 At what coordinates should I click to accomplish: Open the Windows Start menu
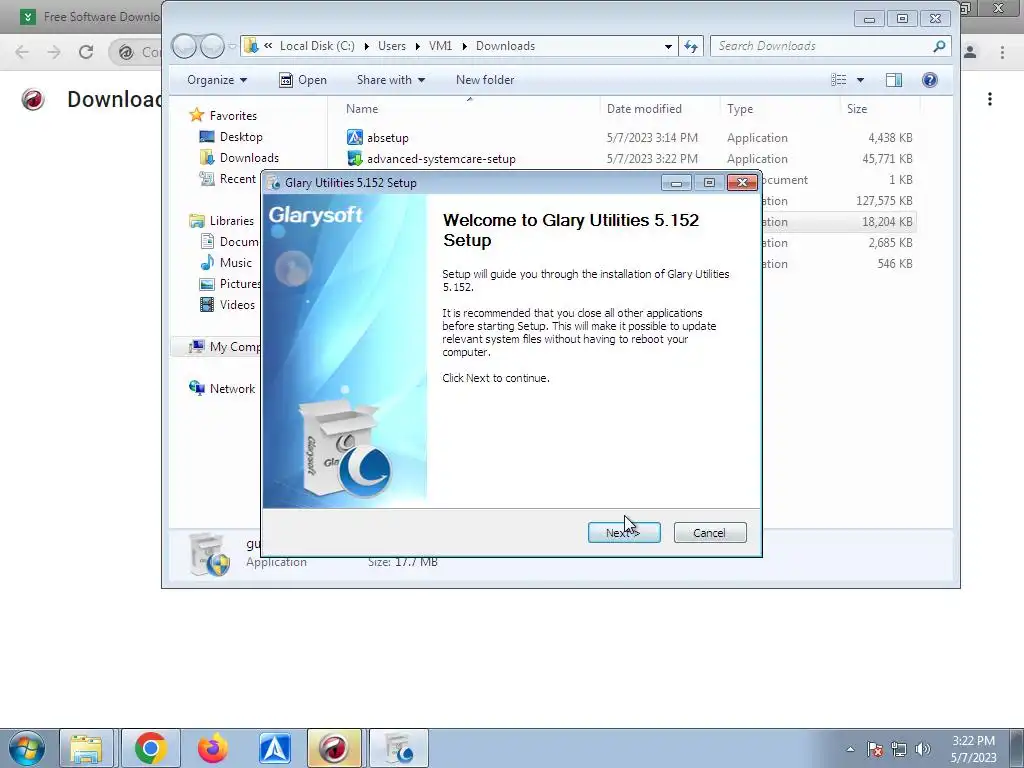(26, 748)
